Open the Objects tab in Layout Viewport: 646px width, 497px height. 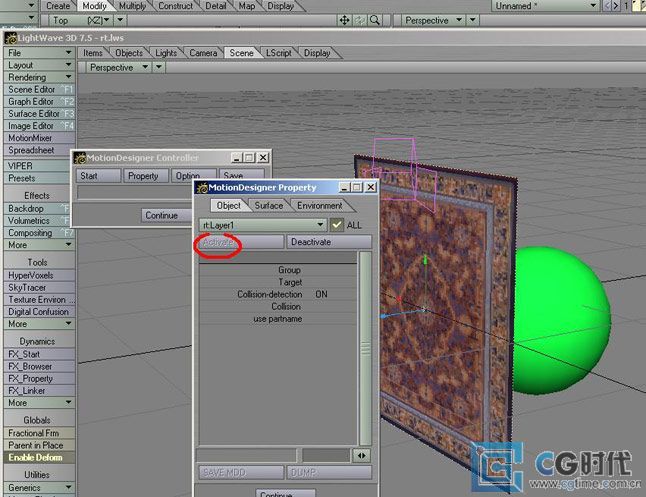pos(129,53)
